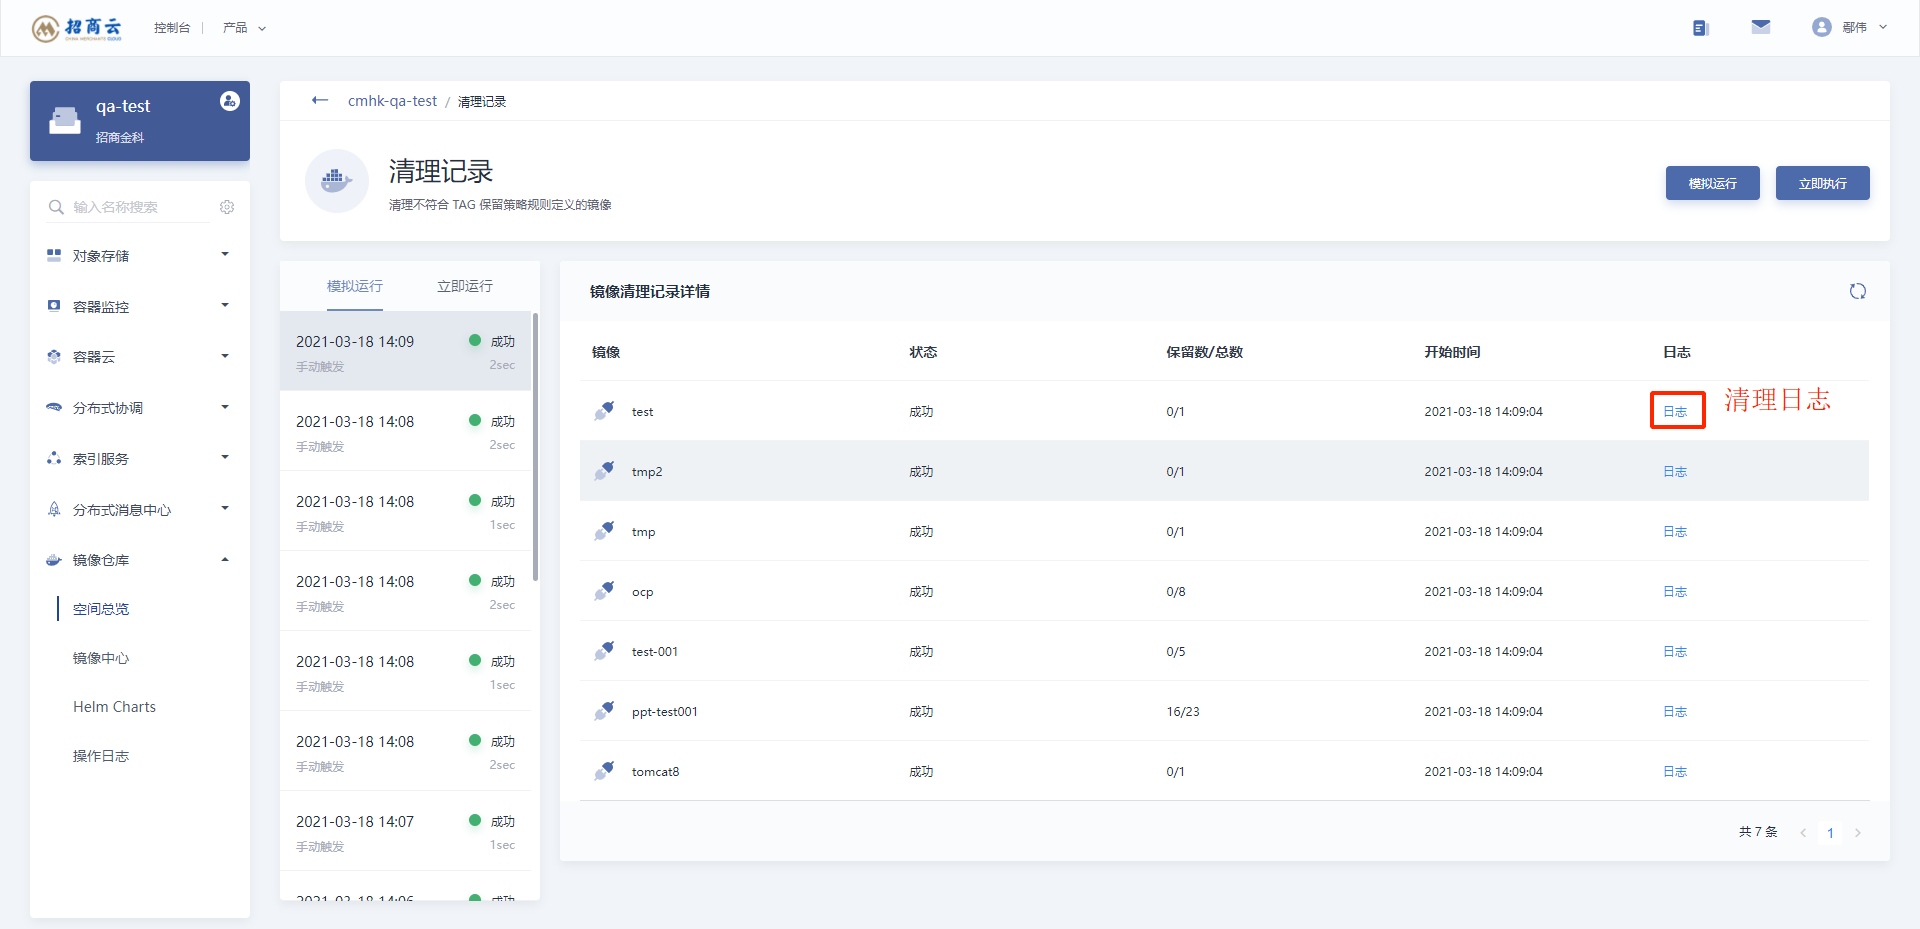Select the 2021-03-18 14:07 run record

(405, 831)
